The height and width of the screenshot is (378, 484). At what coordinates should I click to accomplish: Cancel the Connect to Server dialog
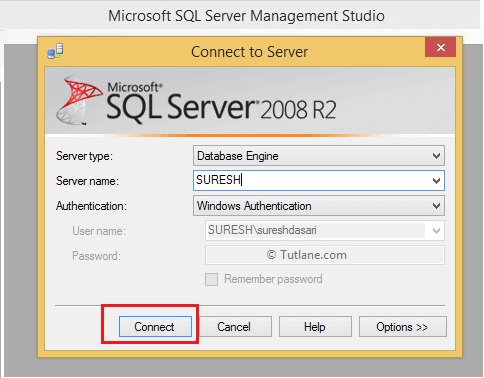tap(235, 327)
